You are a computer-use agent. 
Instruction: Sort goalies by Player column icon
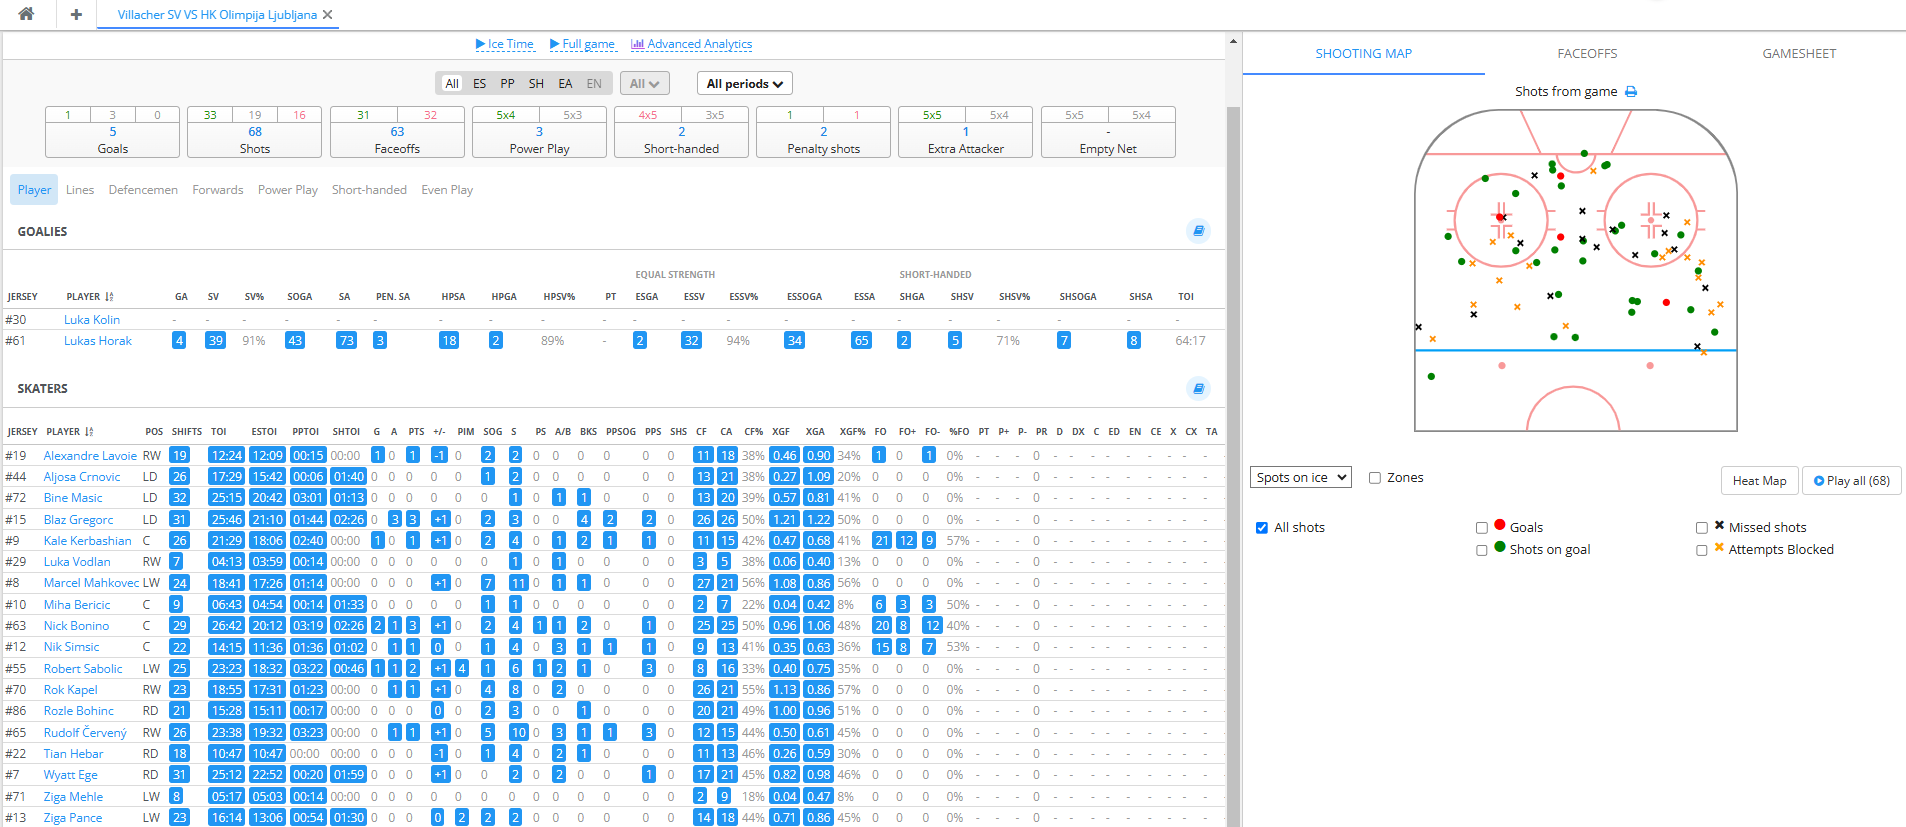point(109,297)
